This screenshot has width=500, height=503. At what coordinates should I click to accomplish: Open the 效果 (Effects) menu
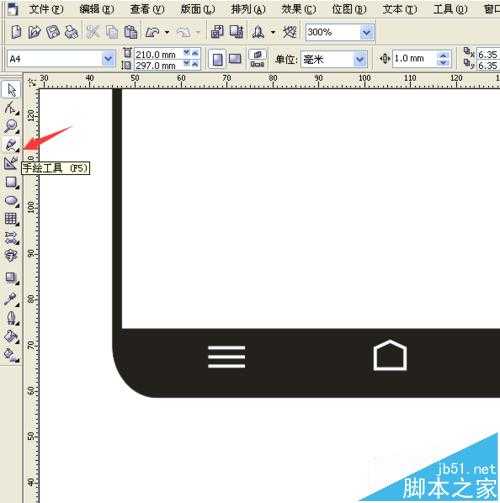point(299,9)
